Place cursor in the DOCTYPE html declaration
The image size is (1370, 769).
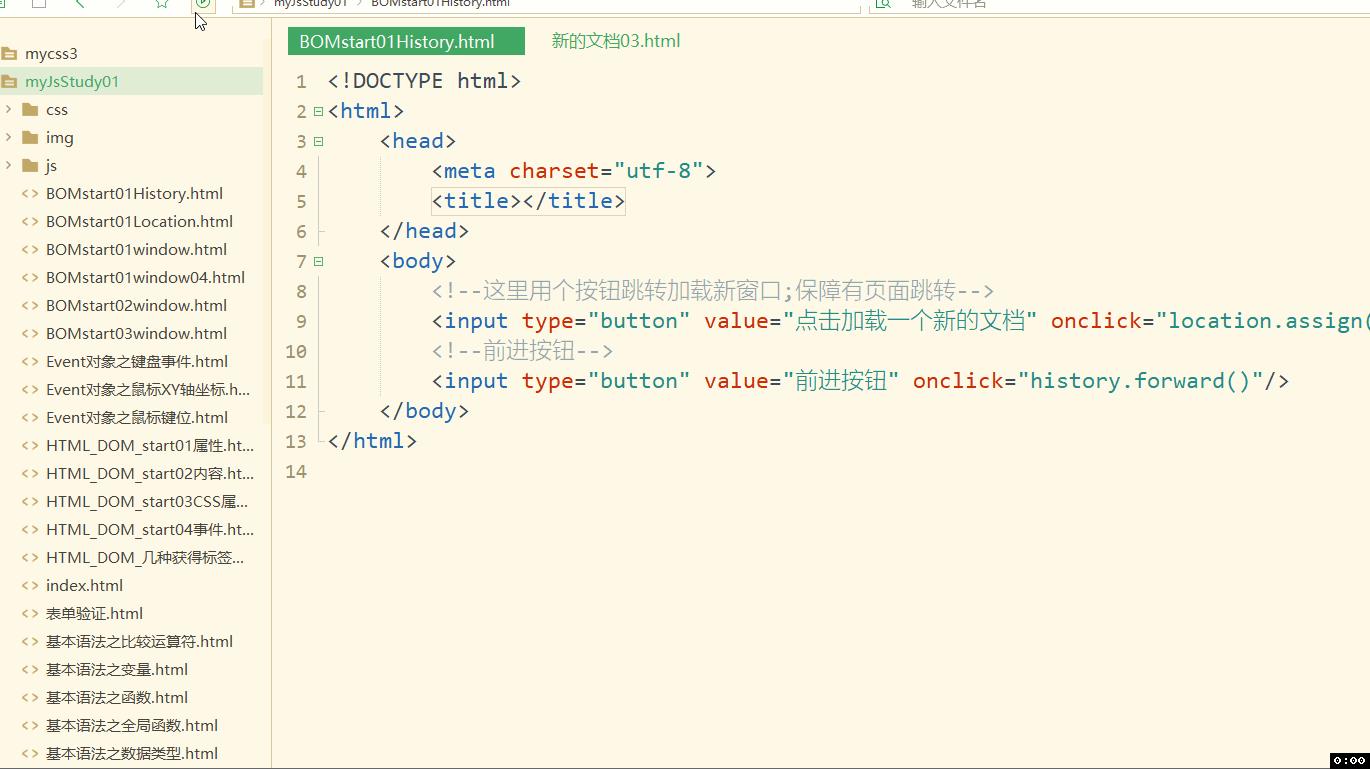click(424, 81)
